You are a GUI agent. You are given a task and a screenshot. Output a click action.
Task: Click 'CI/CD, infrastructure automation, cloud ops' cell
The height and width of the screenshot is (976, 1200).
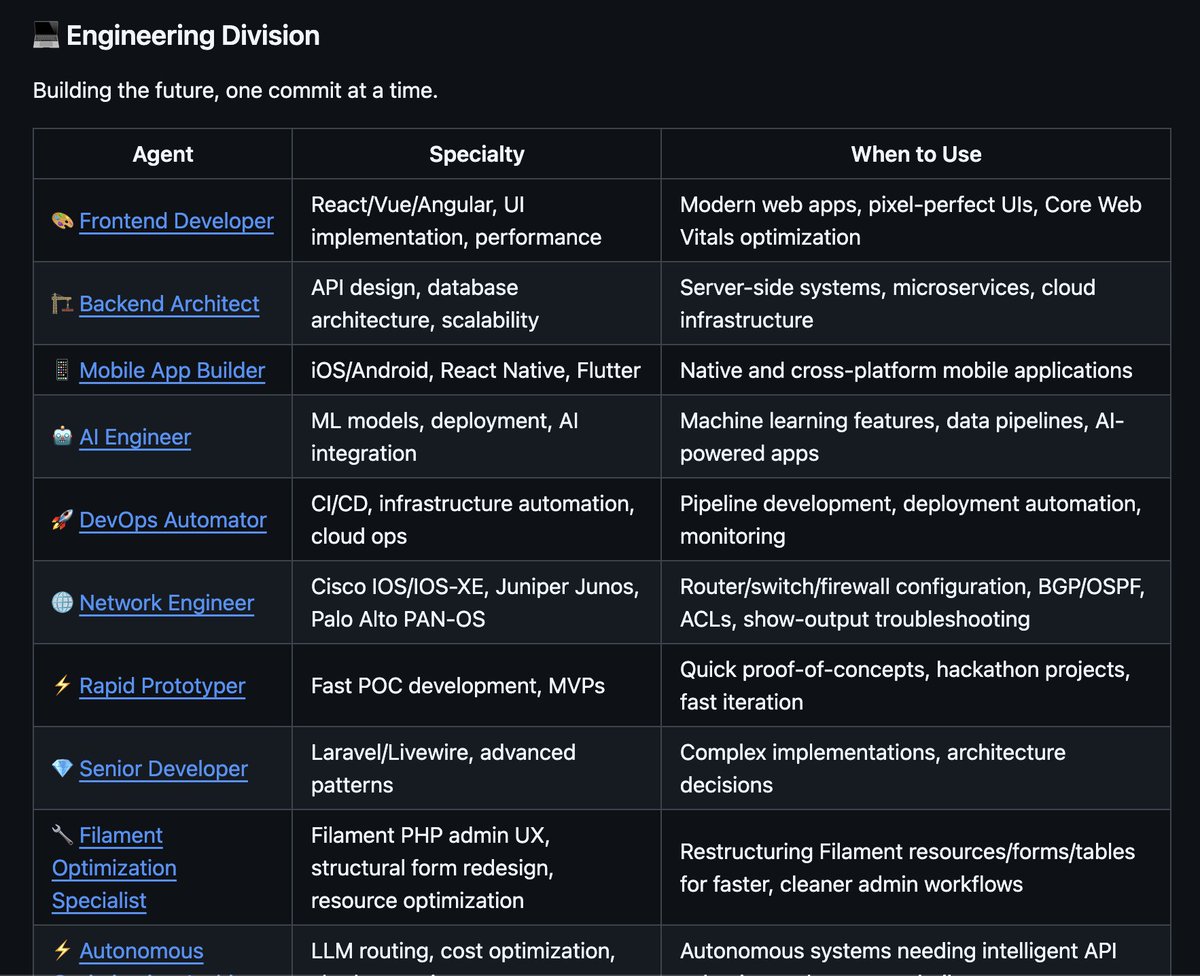477,520
